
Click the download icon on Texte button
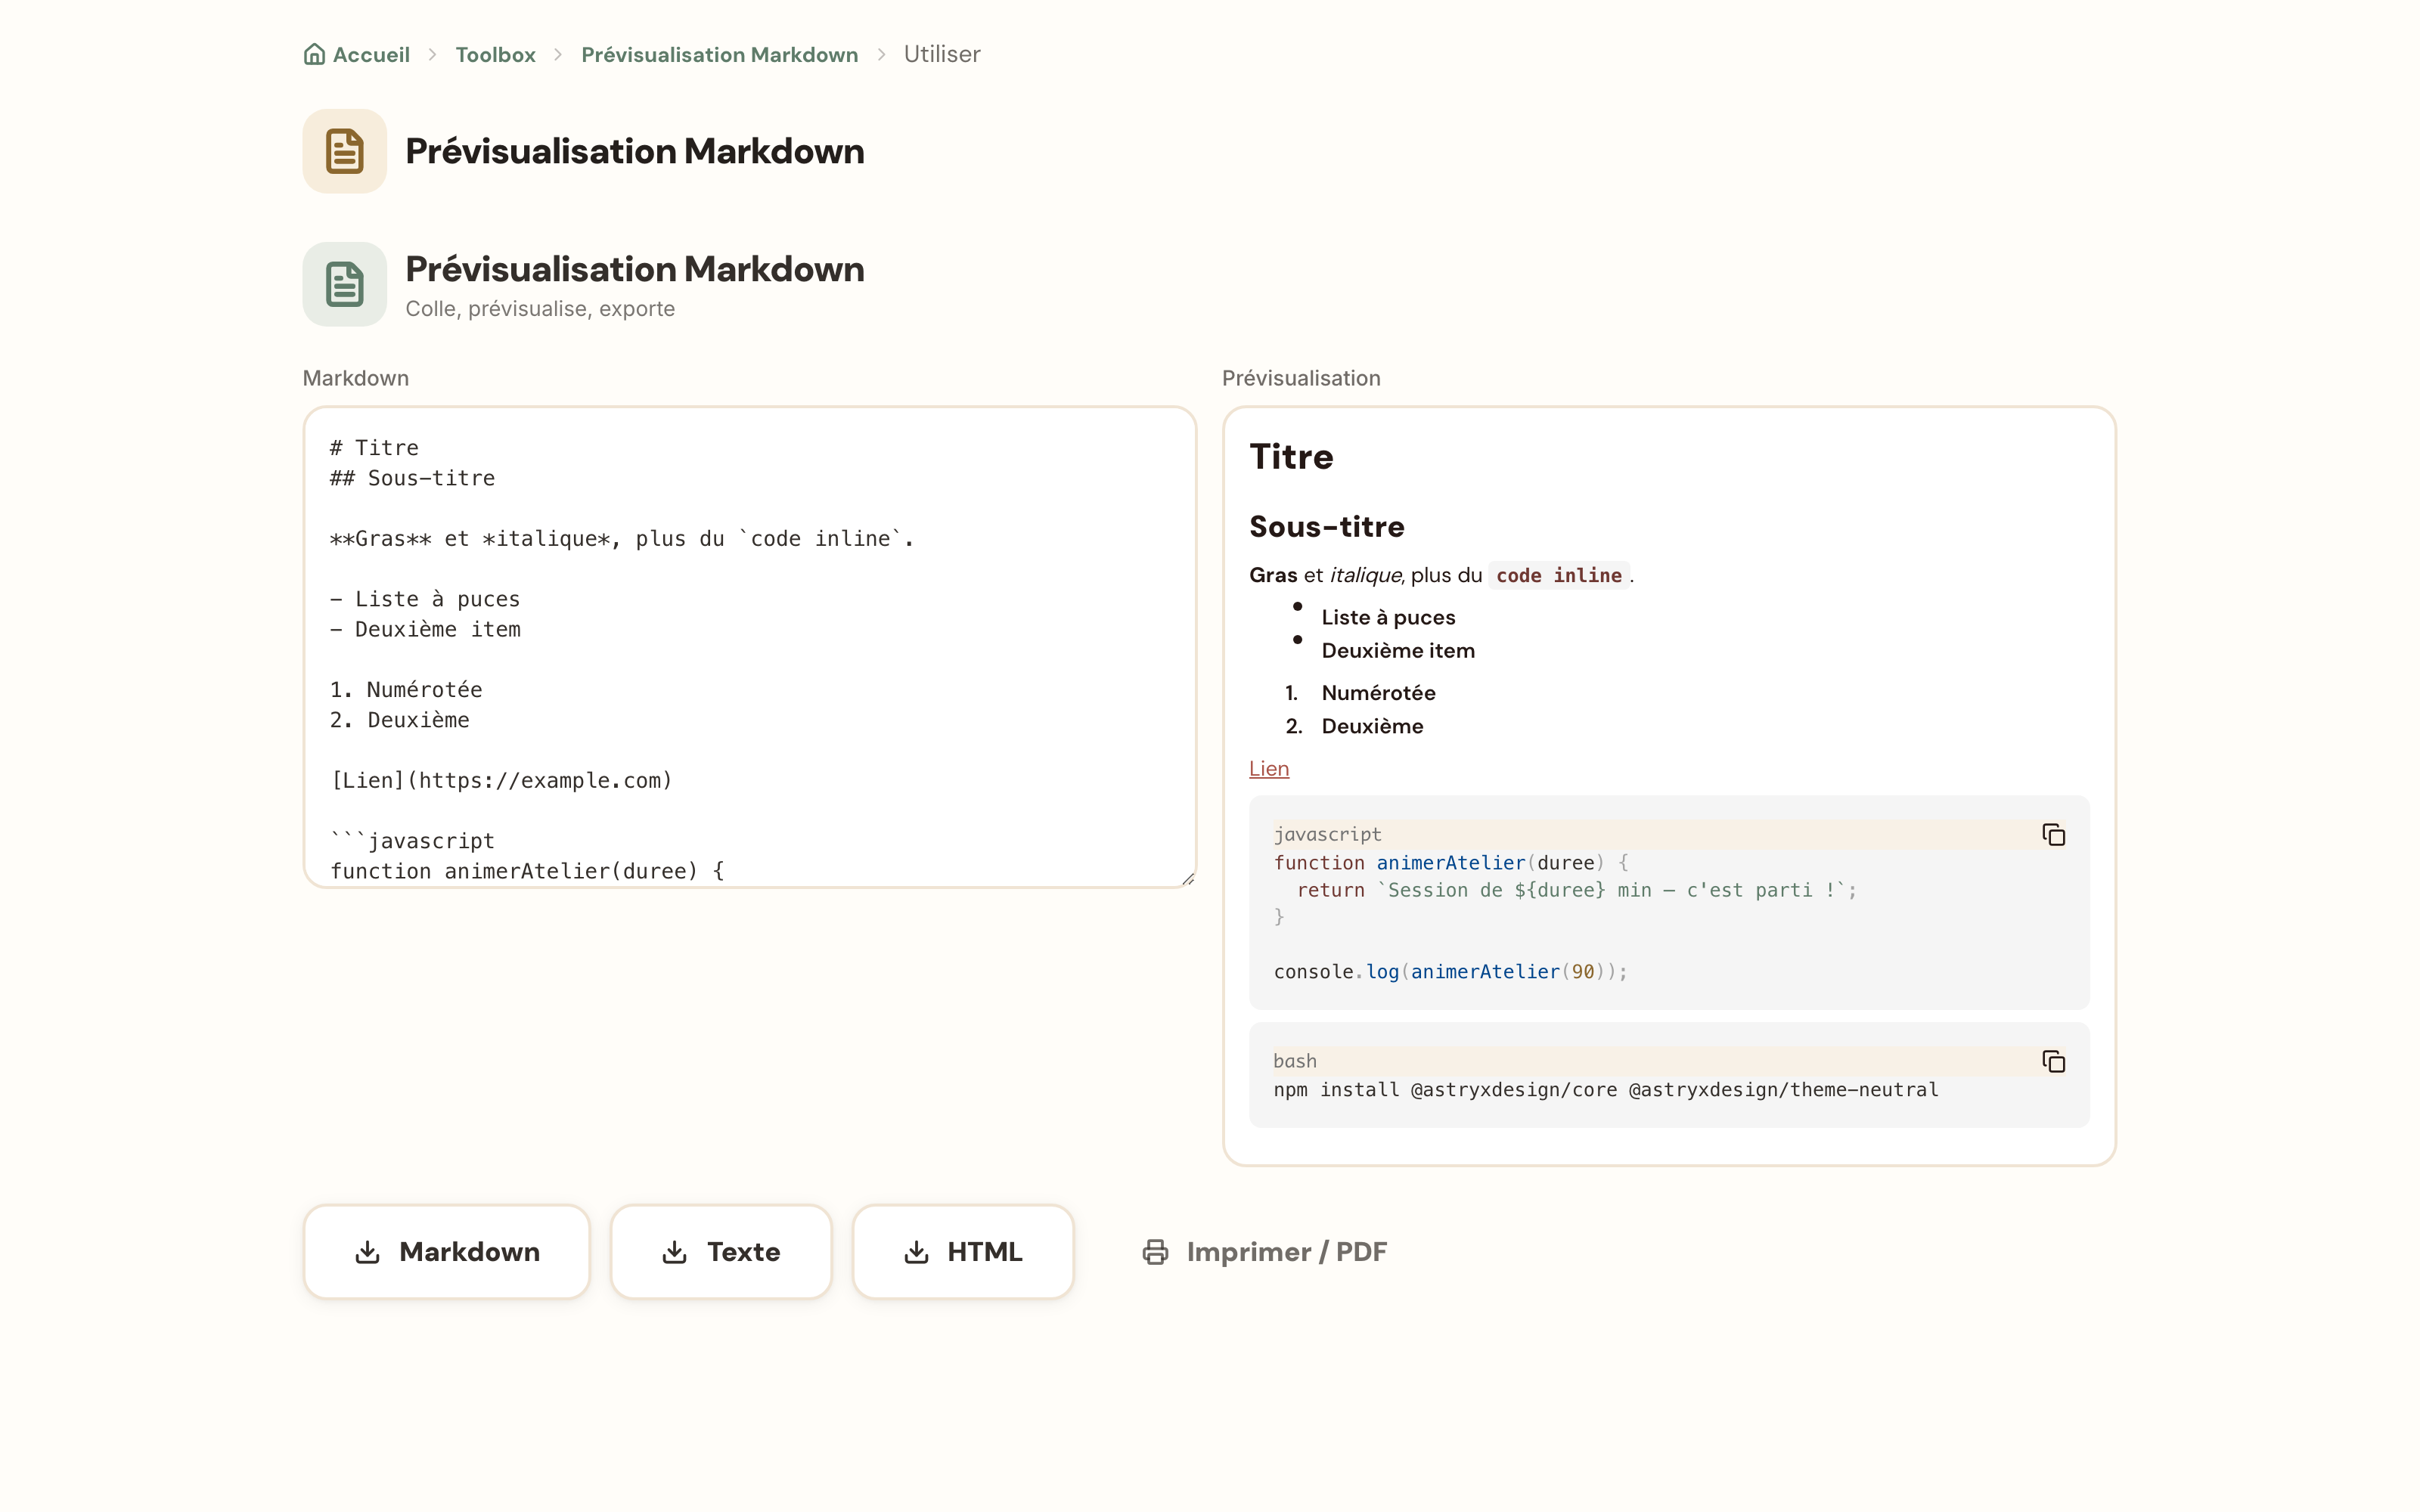[675, 1252]
